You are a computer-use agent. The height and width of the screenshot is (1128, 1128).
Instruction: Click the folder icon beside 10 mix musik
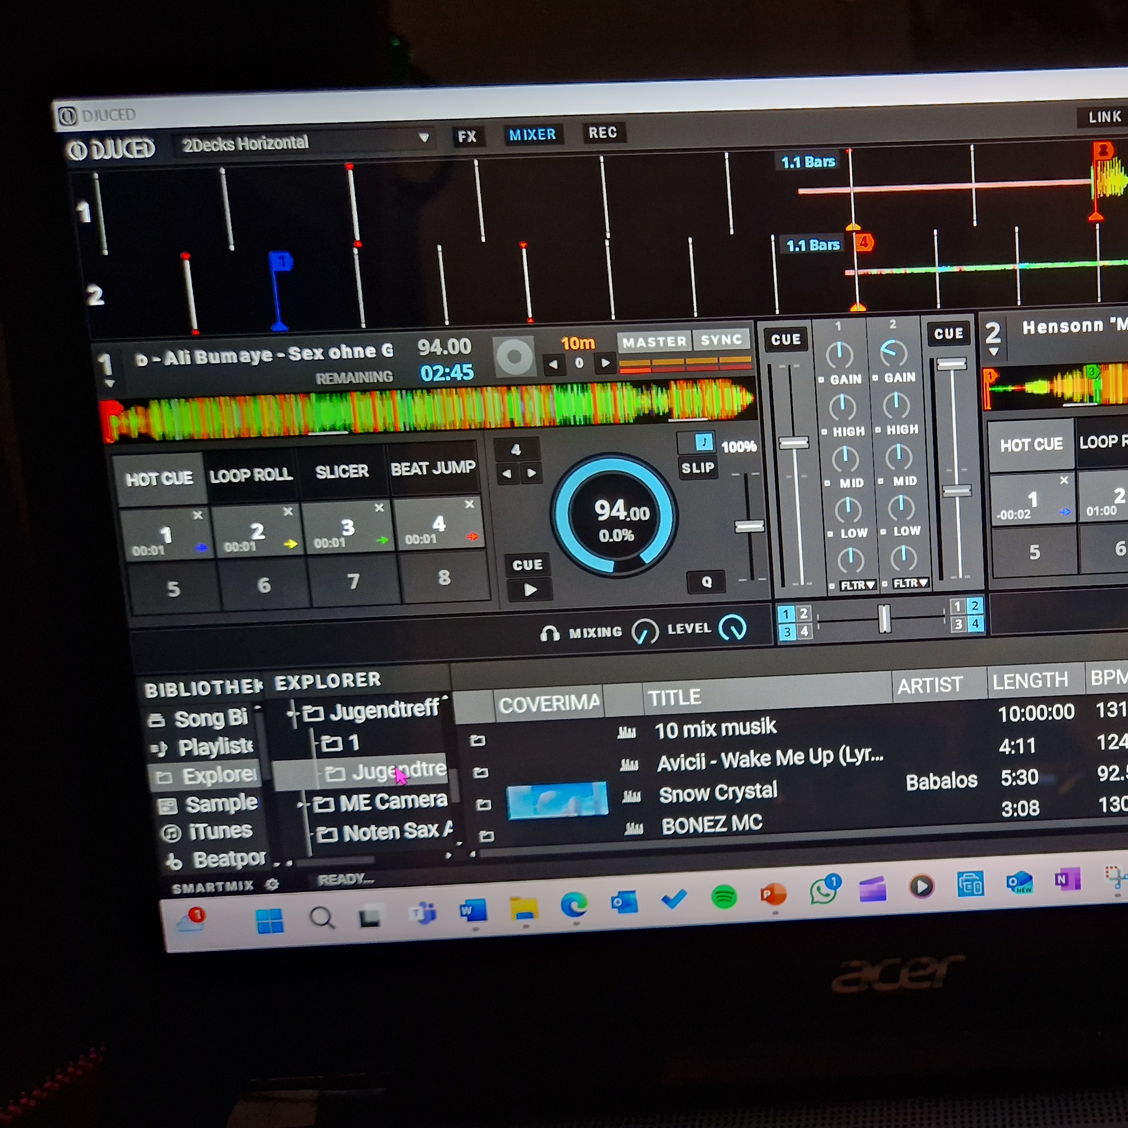point(477,740)
